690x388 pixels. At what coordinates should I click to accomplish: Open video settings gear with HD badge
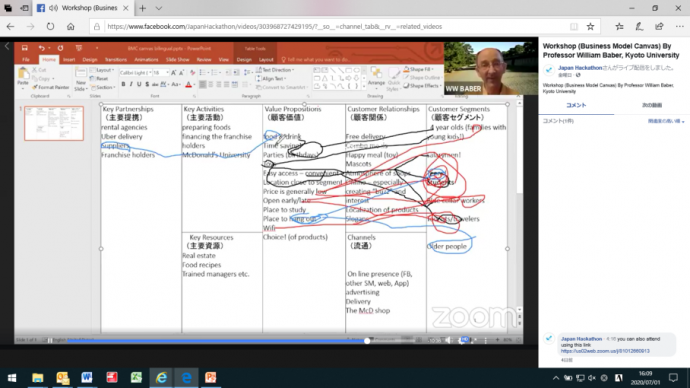(x=463, y=340)
